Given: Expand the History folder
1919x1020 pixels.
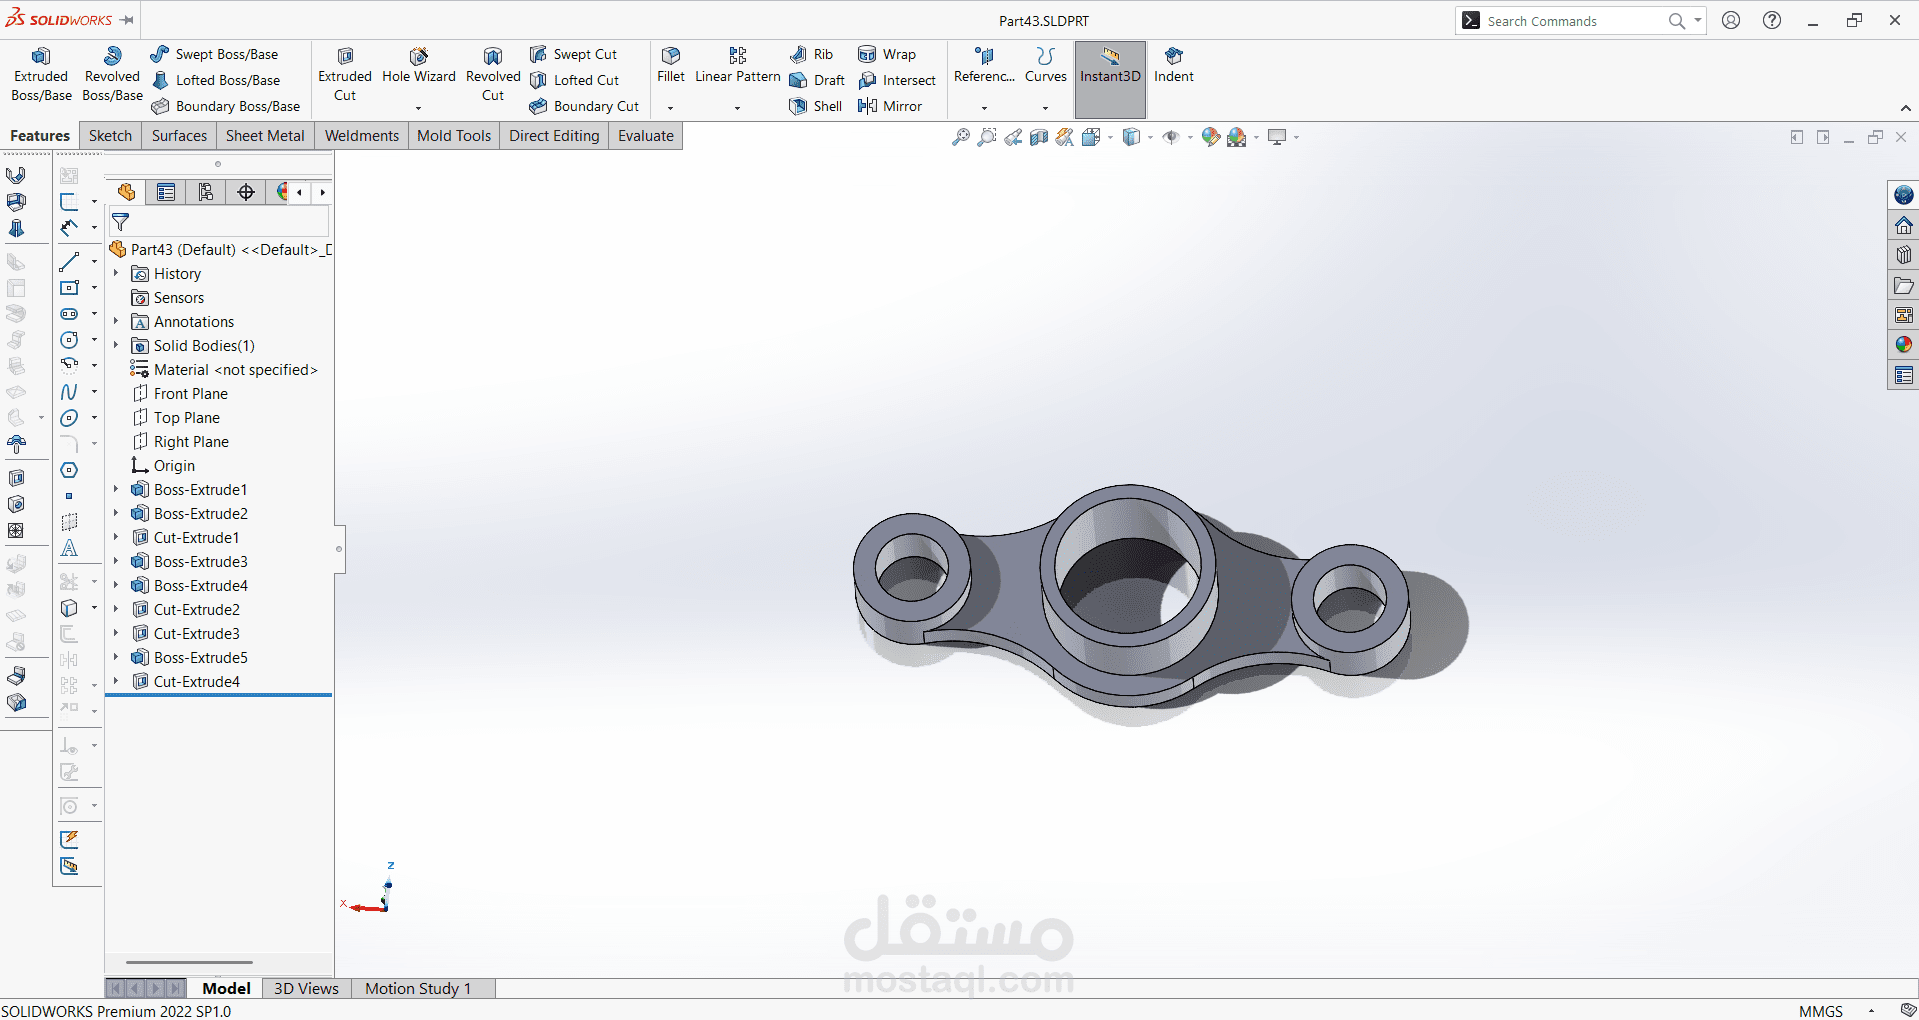Looking at the screenshot, I should [x=116, y=273].
